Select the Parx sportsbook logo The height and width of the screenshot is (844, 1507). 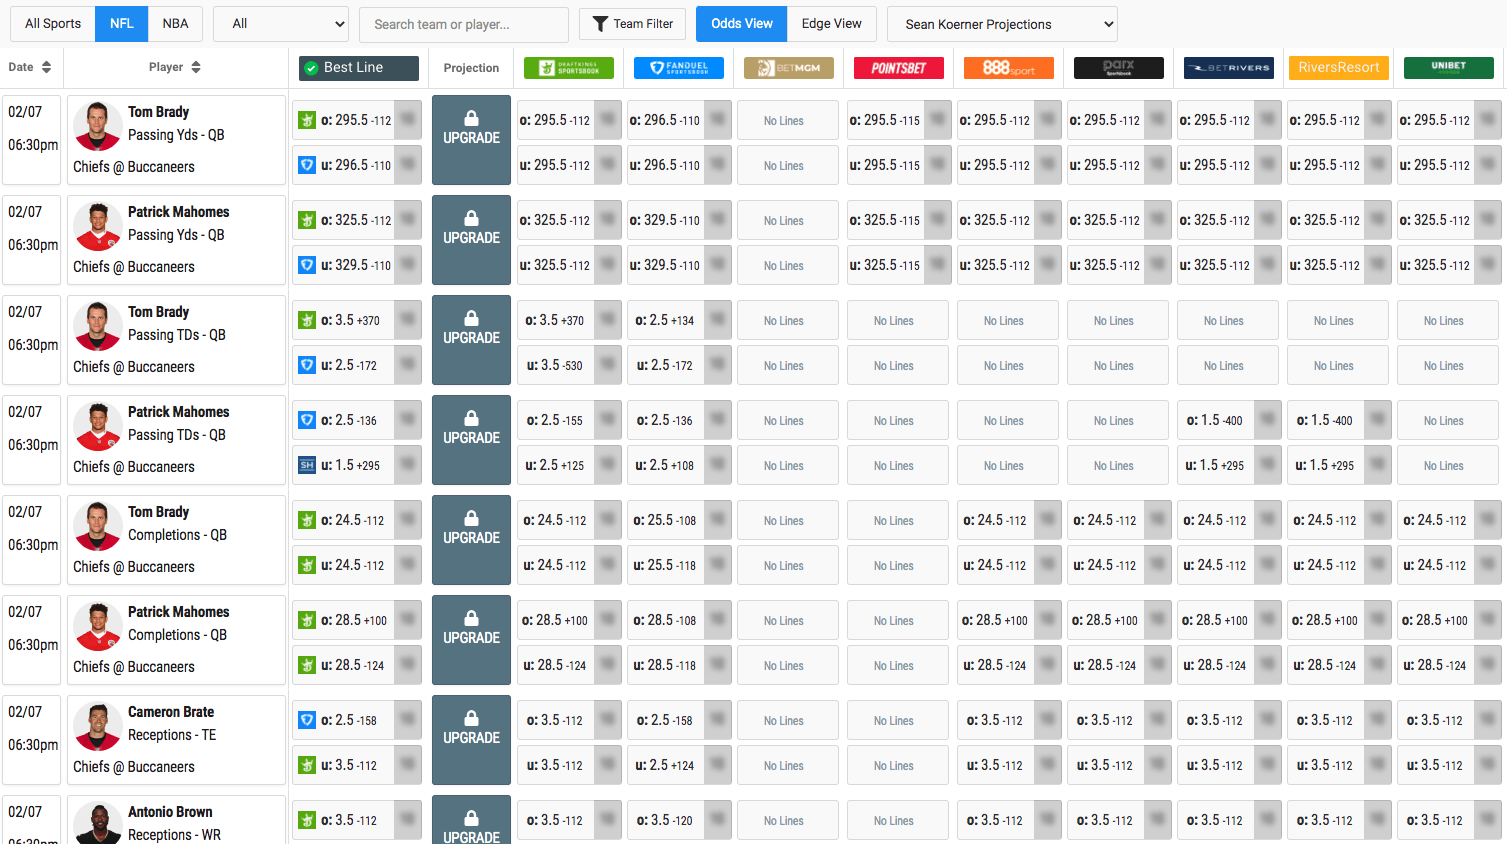pyautogui.click(x=1119, y=68)
